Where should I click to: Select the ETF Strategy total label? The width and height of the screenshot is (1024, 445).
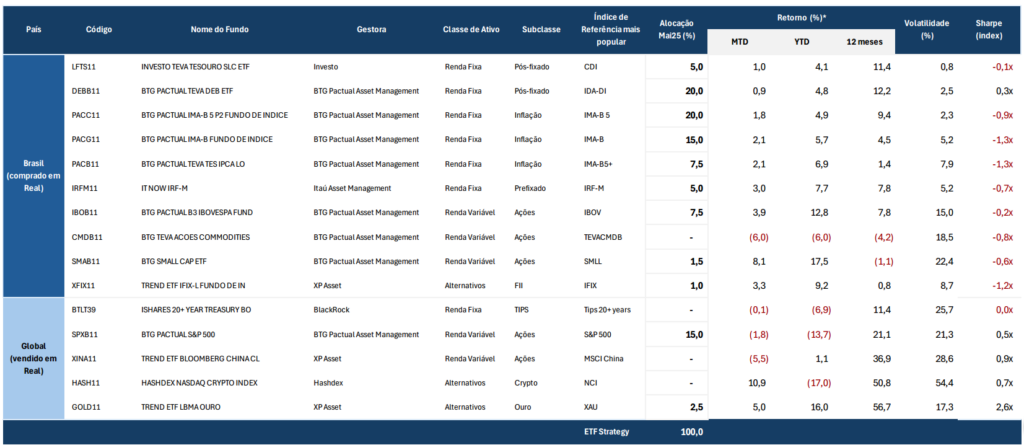(x=607, y=432)
